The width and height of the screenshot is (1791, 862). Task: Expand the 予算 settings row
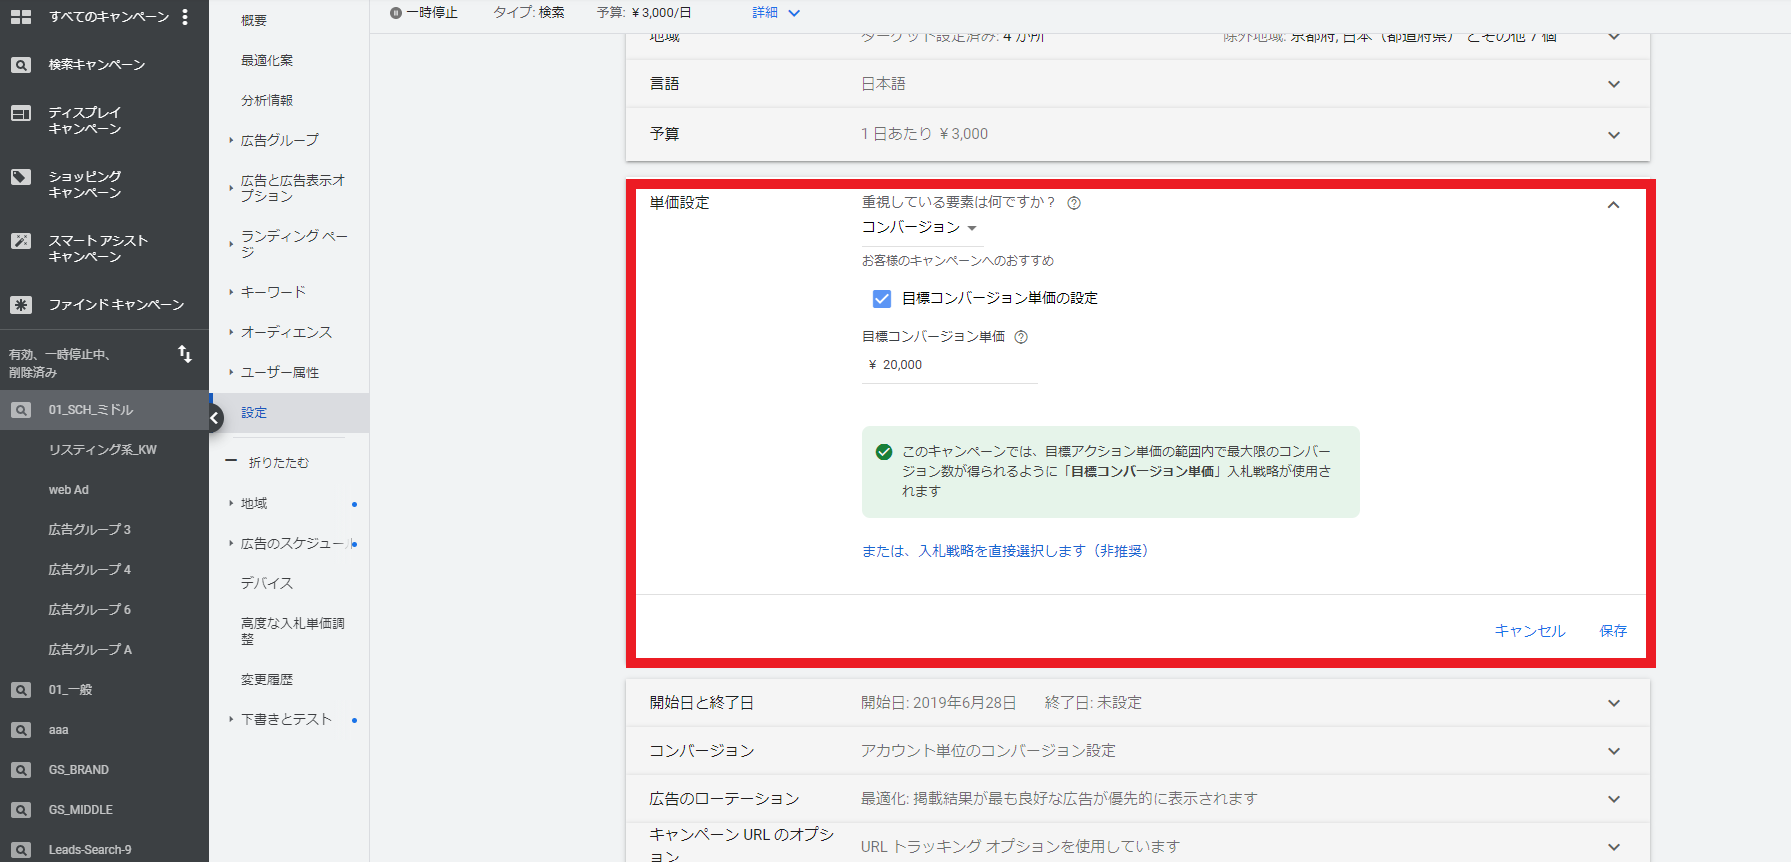[x=1613, y=135]
